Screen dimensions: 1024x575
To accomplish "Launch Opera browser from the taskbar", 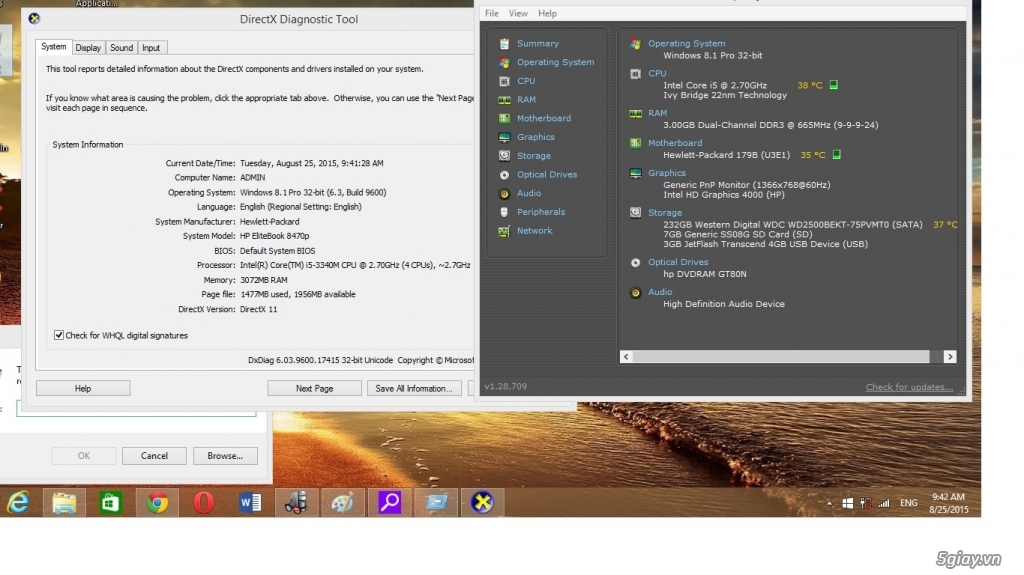I will 204,502.
